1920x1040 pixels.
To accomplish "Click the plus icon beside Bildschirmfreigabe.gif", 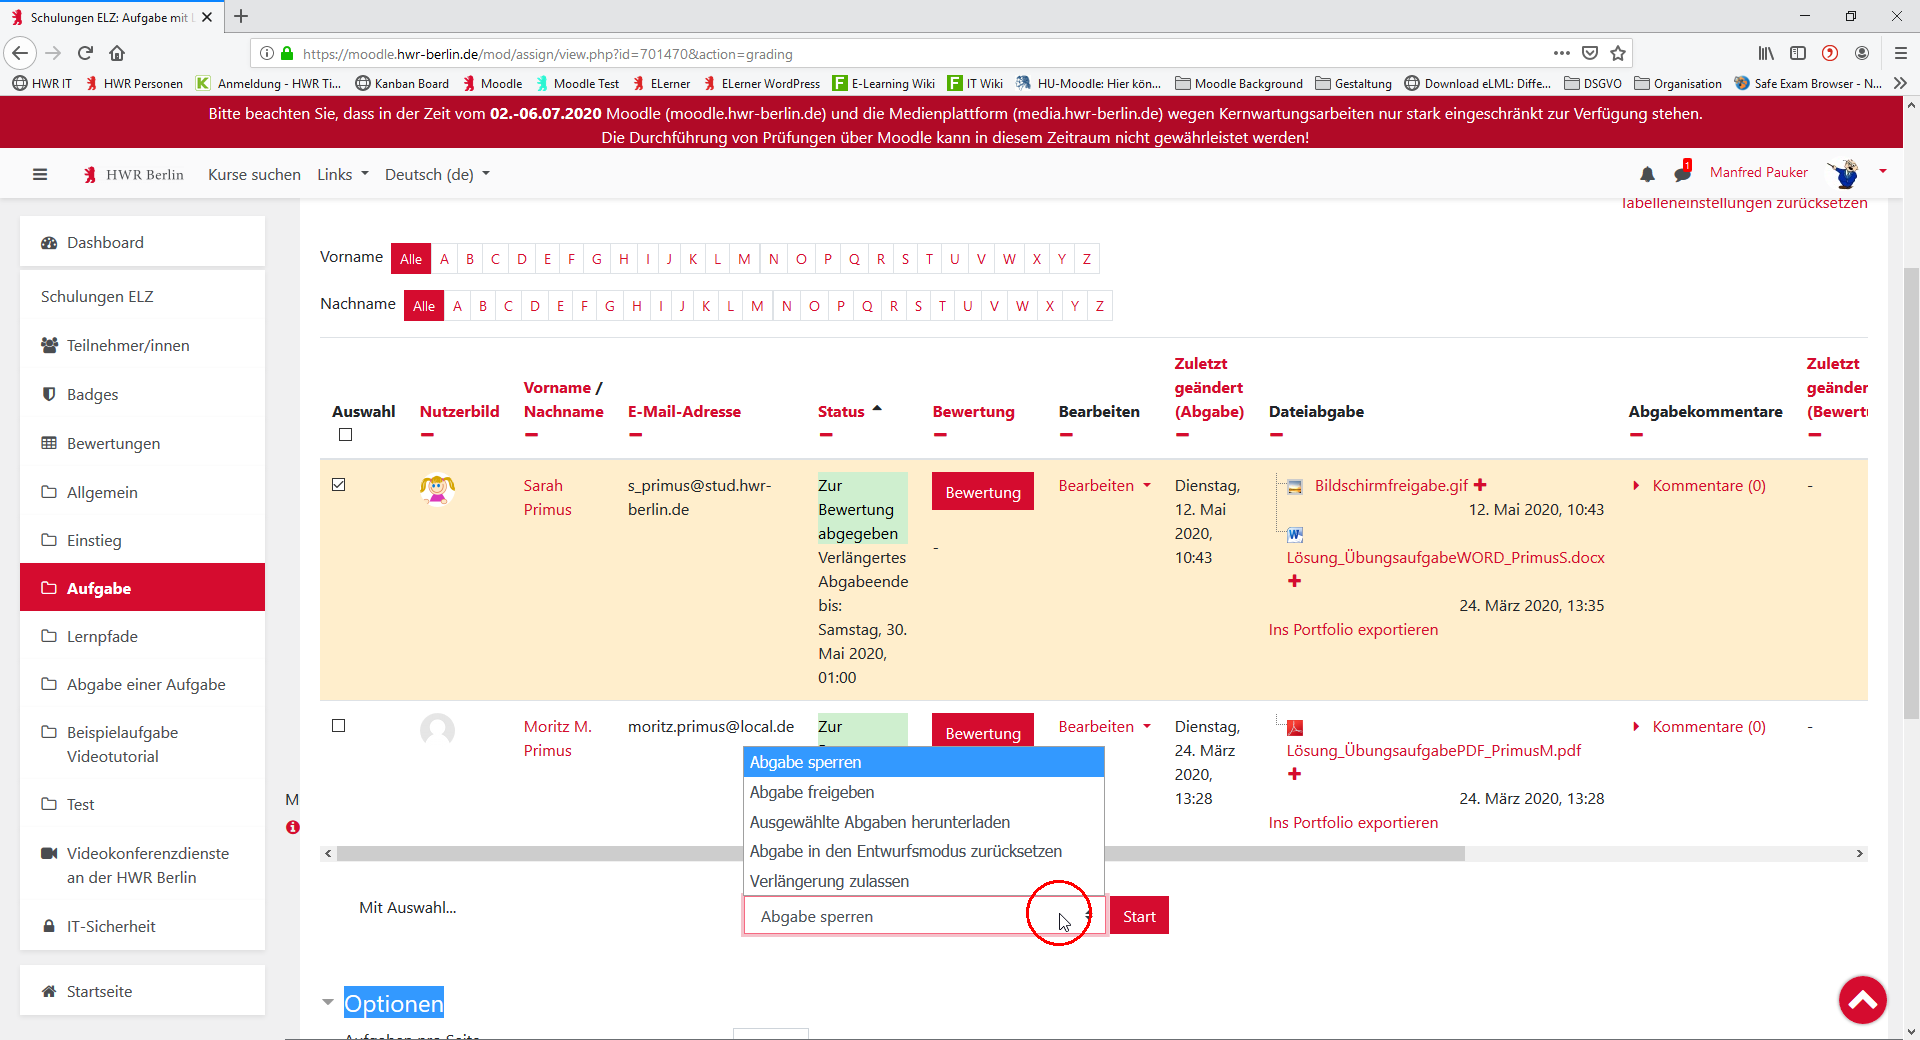I will point(1480,485).
